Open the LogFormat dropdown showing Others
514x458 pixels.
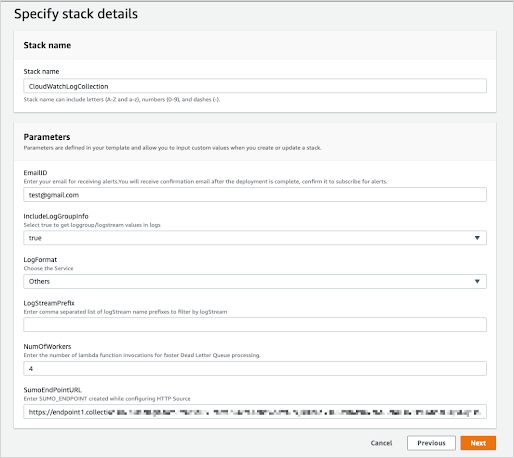tap(255, 281)
